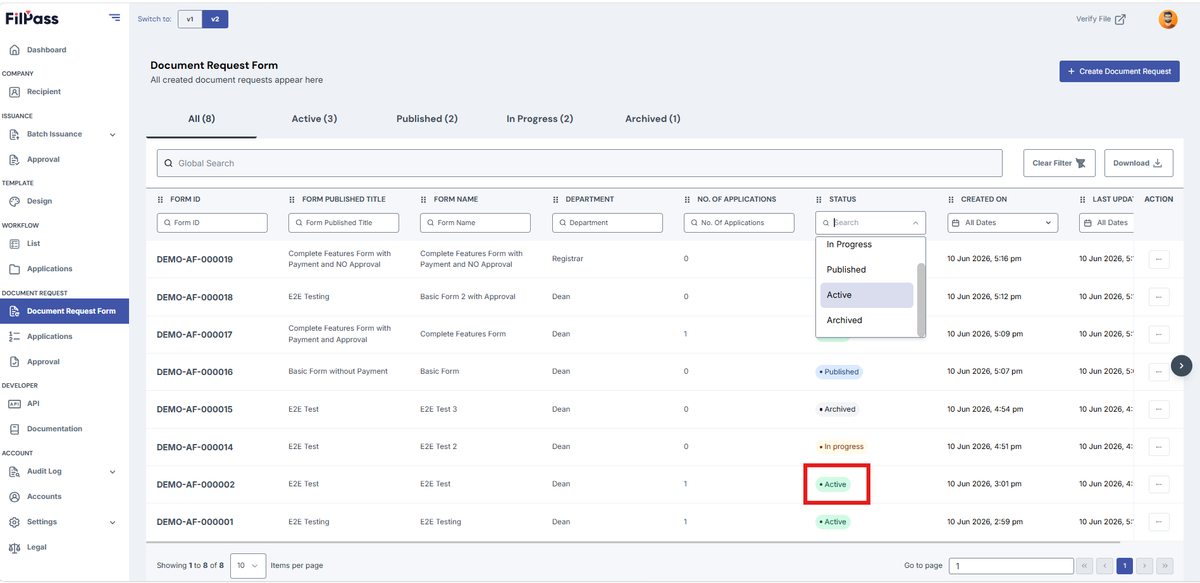Click the status dropdown list scrollbar
Image resolution: width=1200 pixels, height=583 pixels.
[x=921, y=298]
